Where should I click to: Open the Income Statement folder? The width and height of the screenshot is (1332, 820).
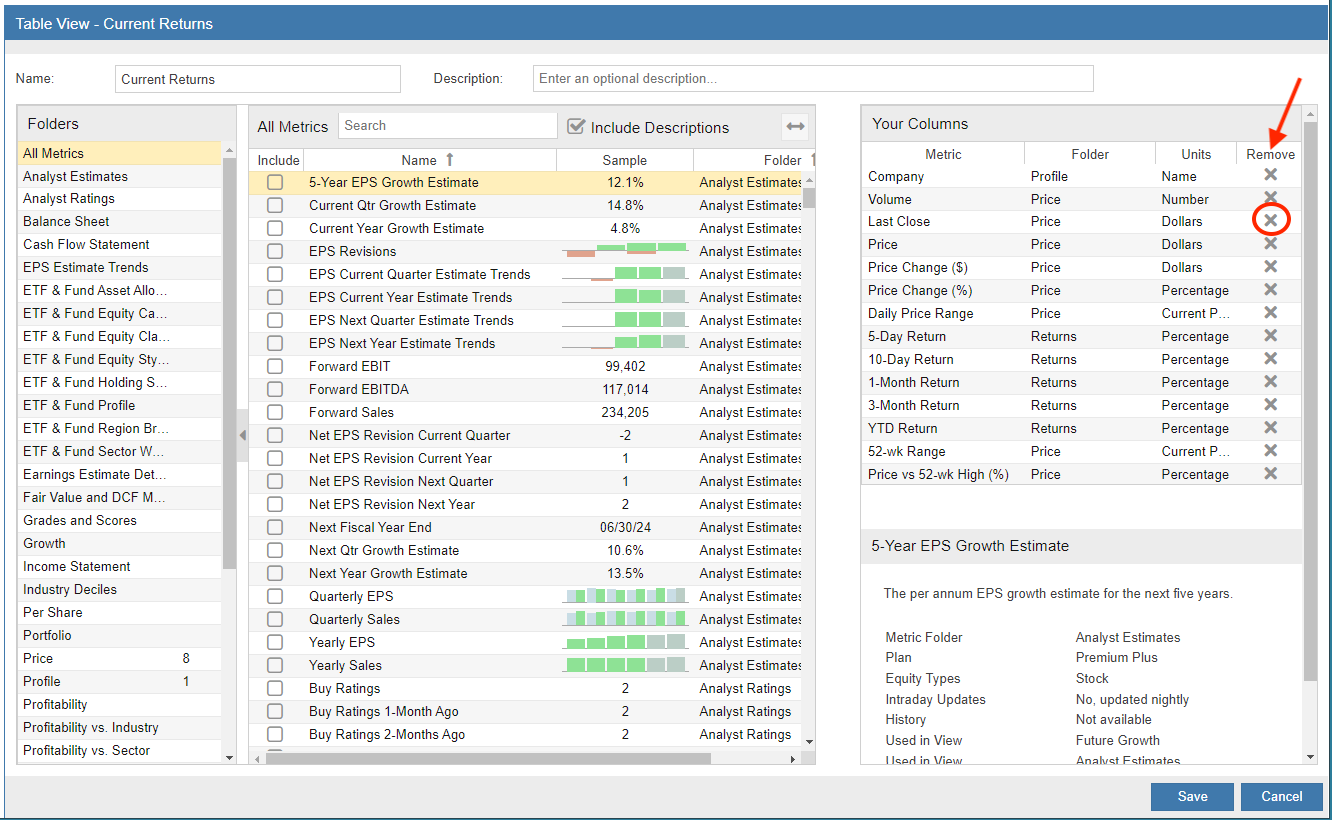[x=77, y=567]
